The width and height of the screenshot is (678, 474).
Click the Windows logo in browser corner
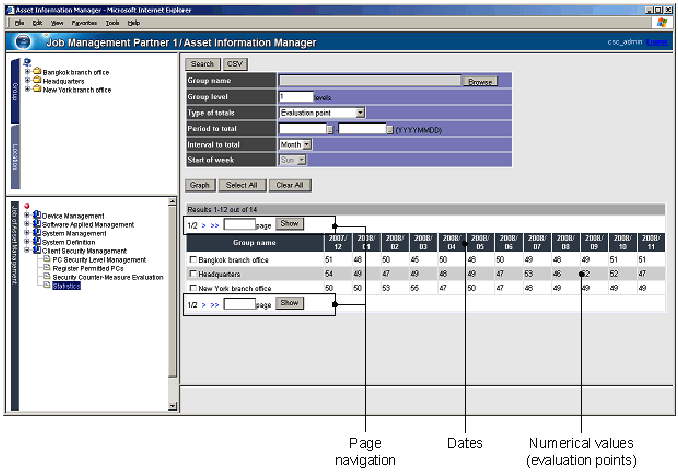[x=661, y=21]
